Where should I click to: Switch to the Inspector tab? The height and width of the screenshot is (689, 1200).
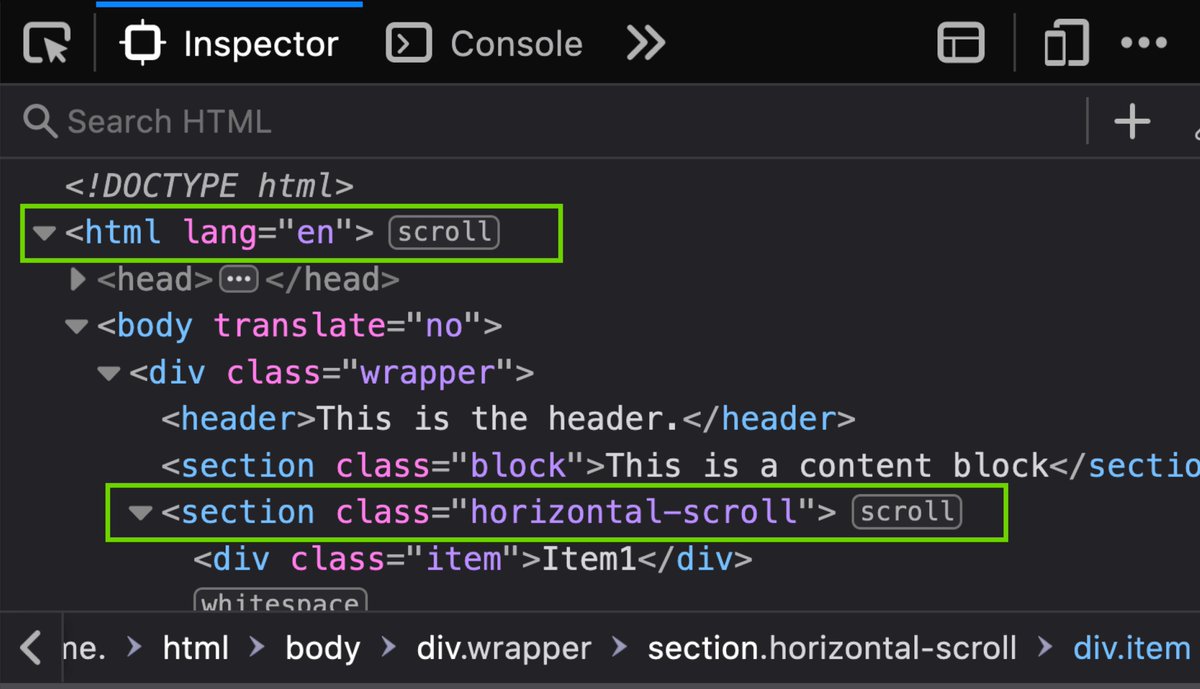(230, 44)
